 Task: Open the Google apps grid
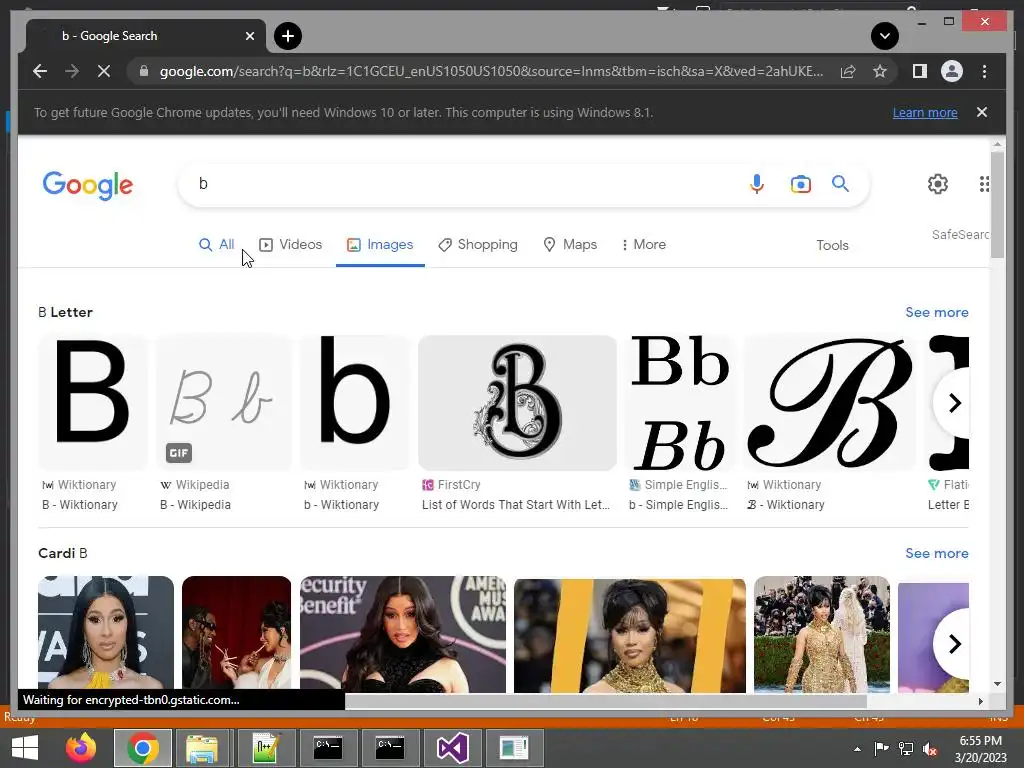[984, 184]
